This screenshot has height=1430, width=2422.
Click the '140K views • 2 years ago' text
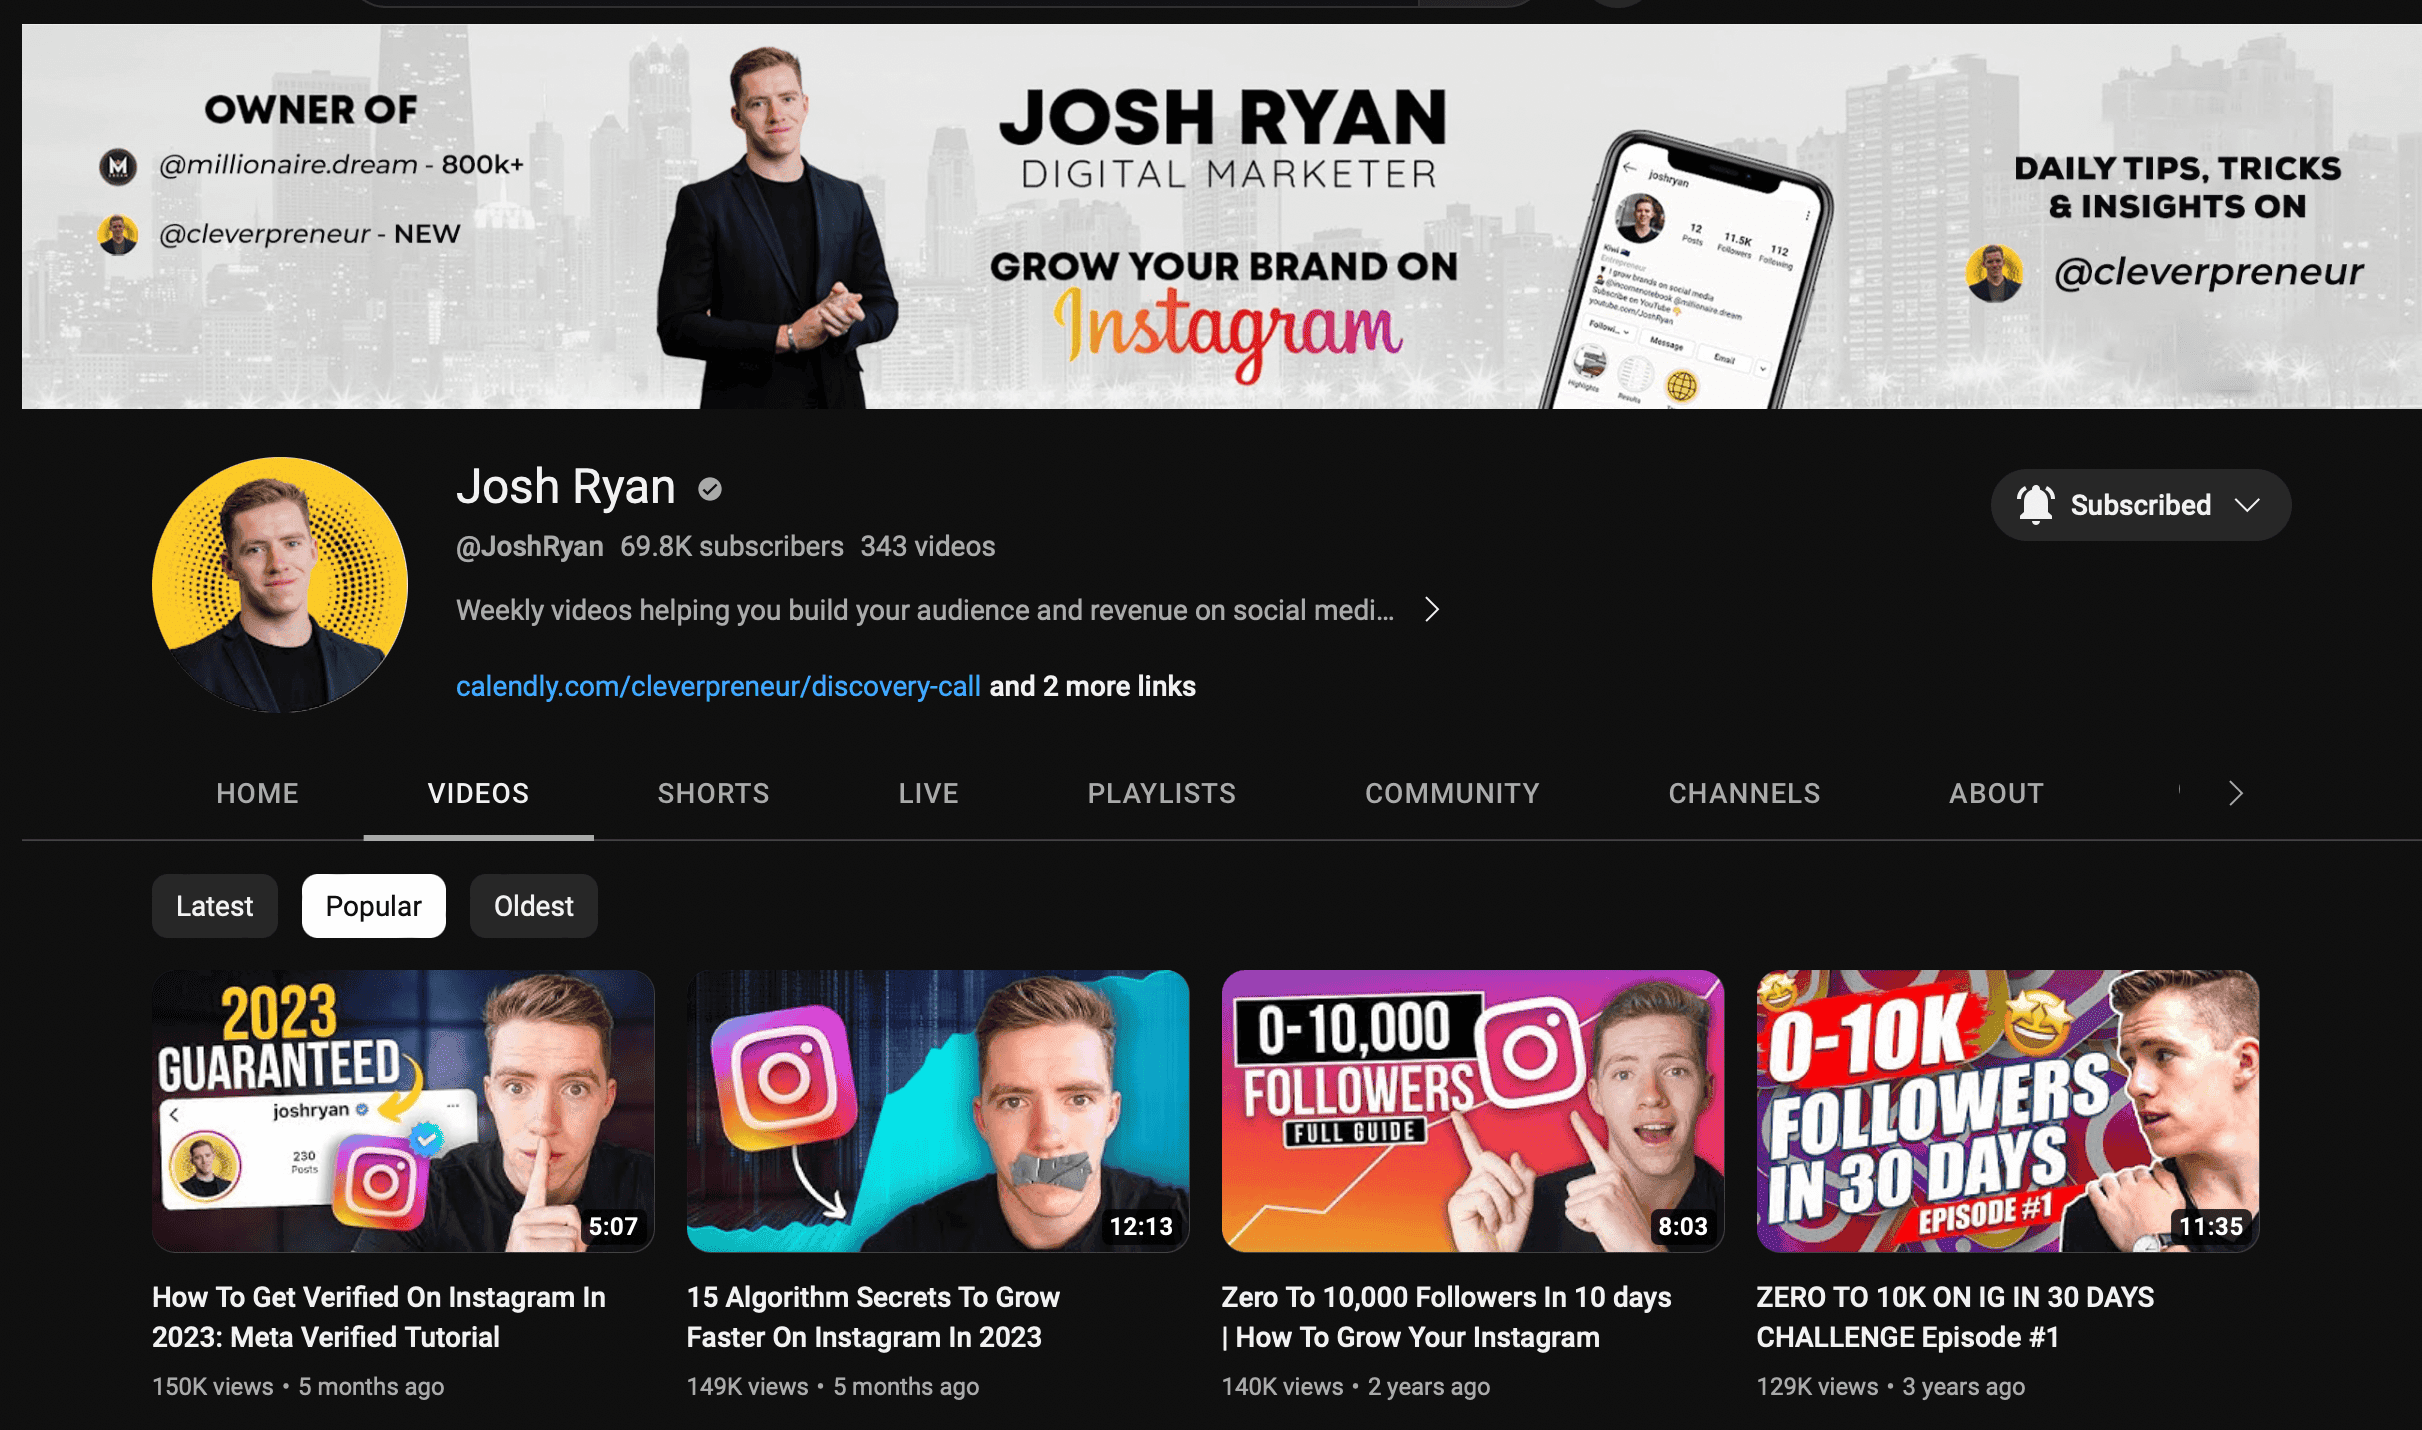pyautogui.click(x=1356, y=1387)
